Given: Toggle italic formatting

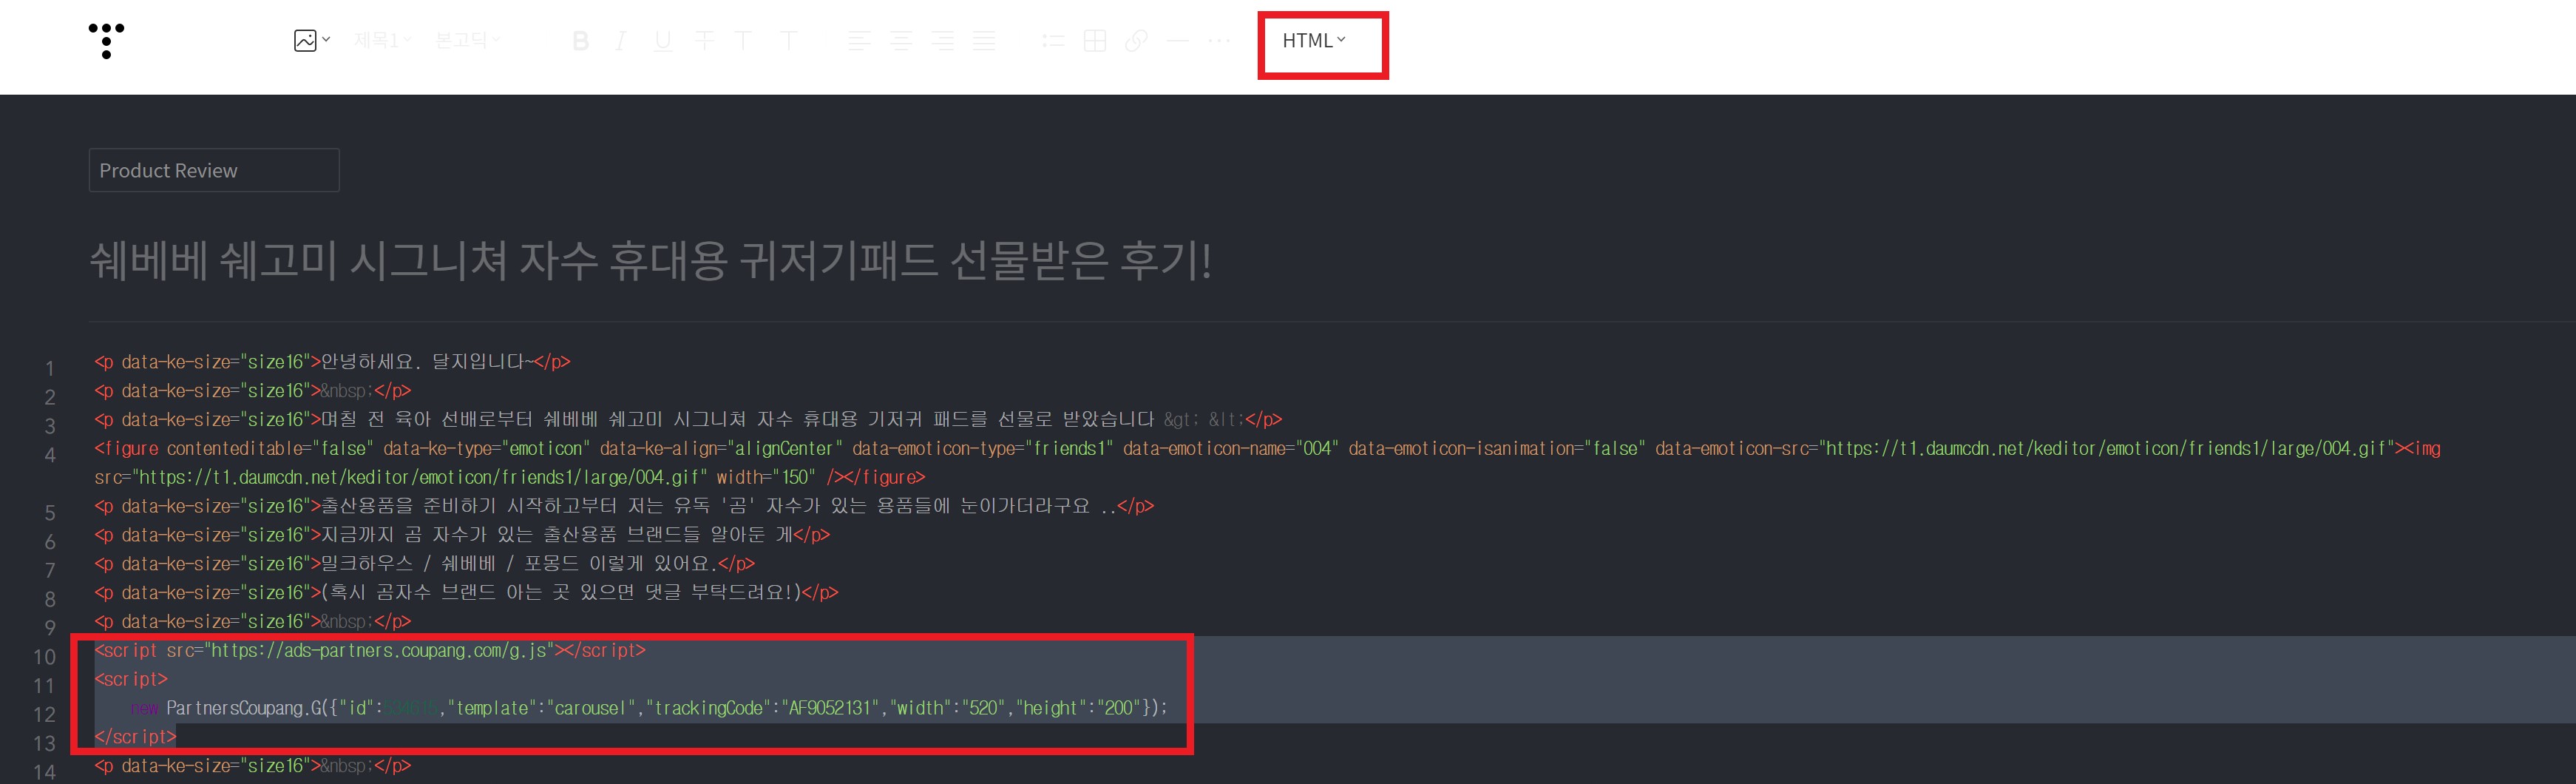Looking at the screenshot, I should [x=621, y=41].
